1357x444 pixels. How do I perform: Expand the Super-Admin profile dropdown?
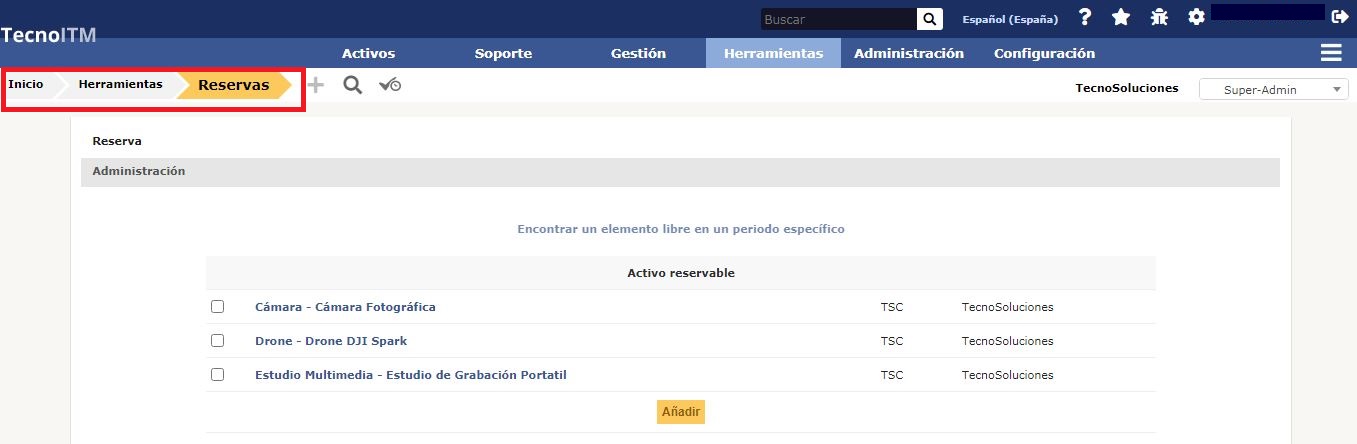1273,90
